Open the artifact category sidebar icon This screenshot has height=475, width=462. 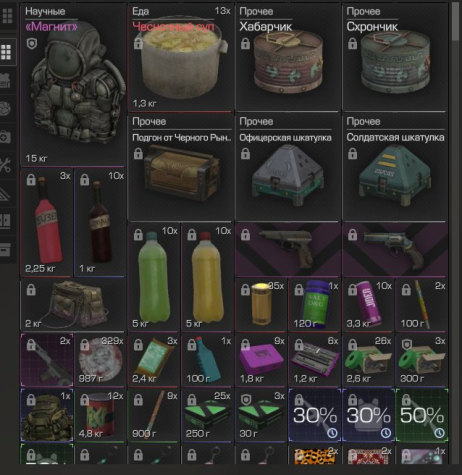(x=5, y=109)
